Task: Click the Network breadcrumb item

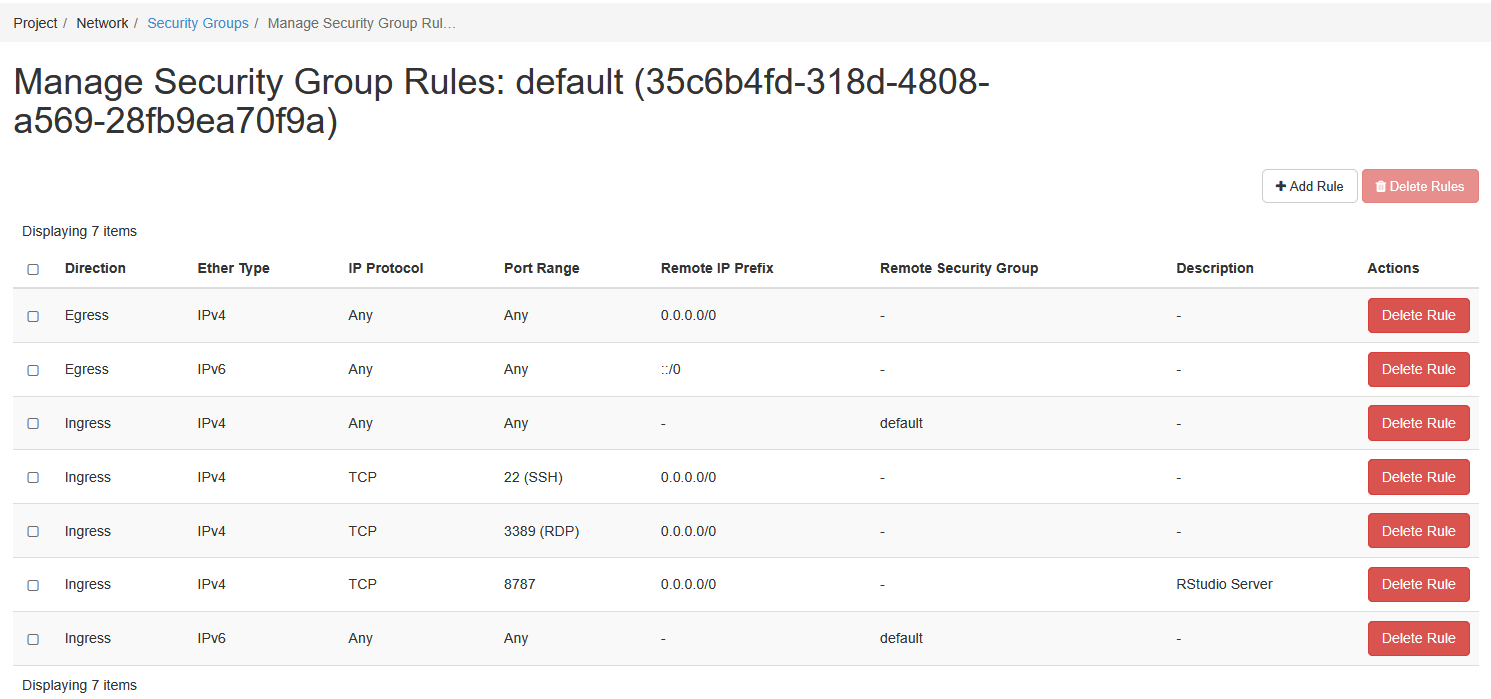Action: pyautogui.click(x=102, y=23)
